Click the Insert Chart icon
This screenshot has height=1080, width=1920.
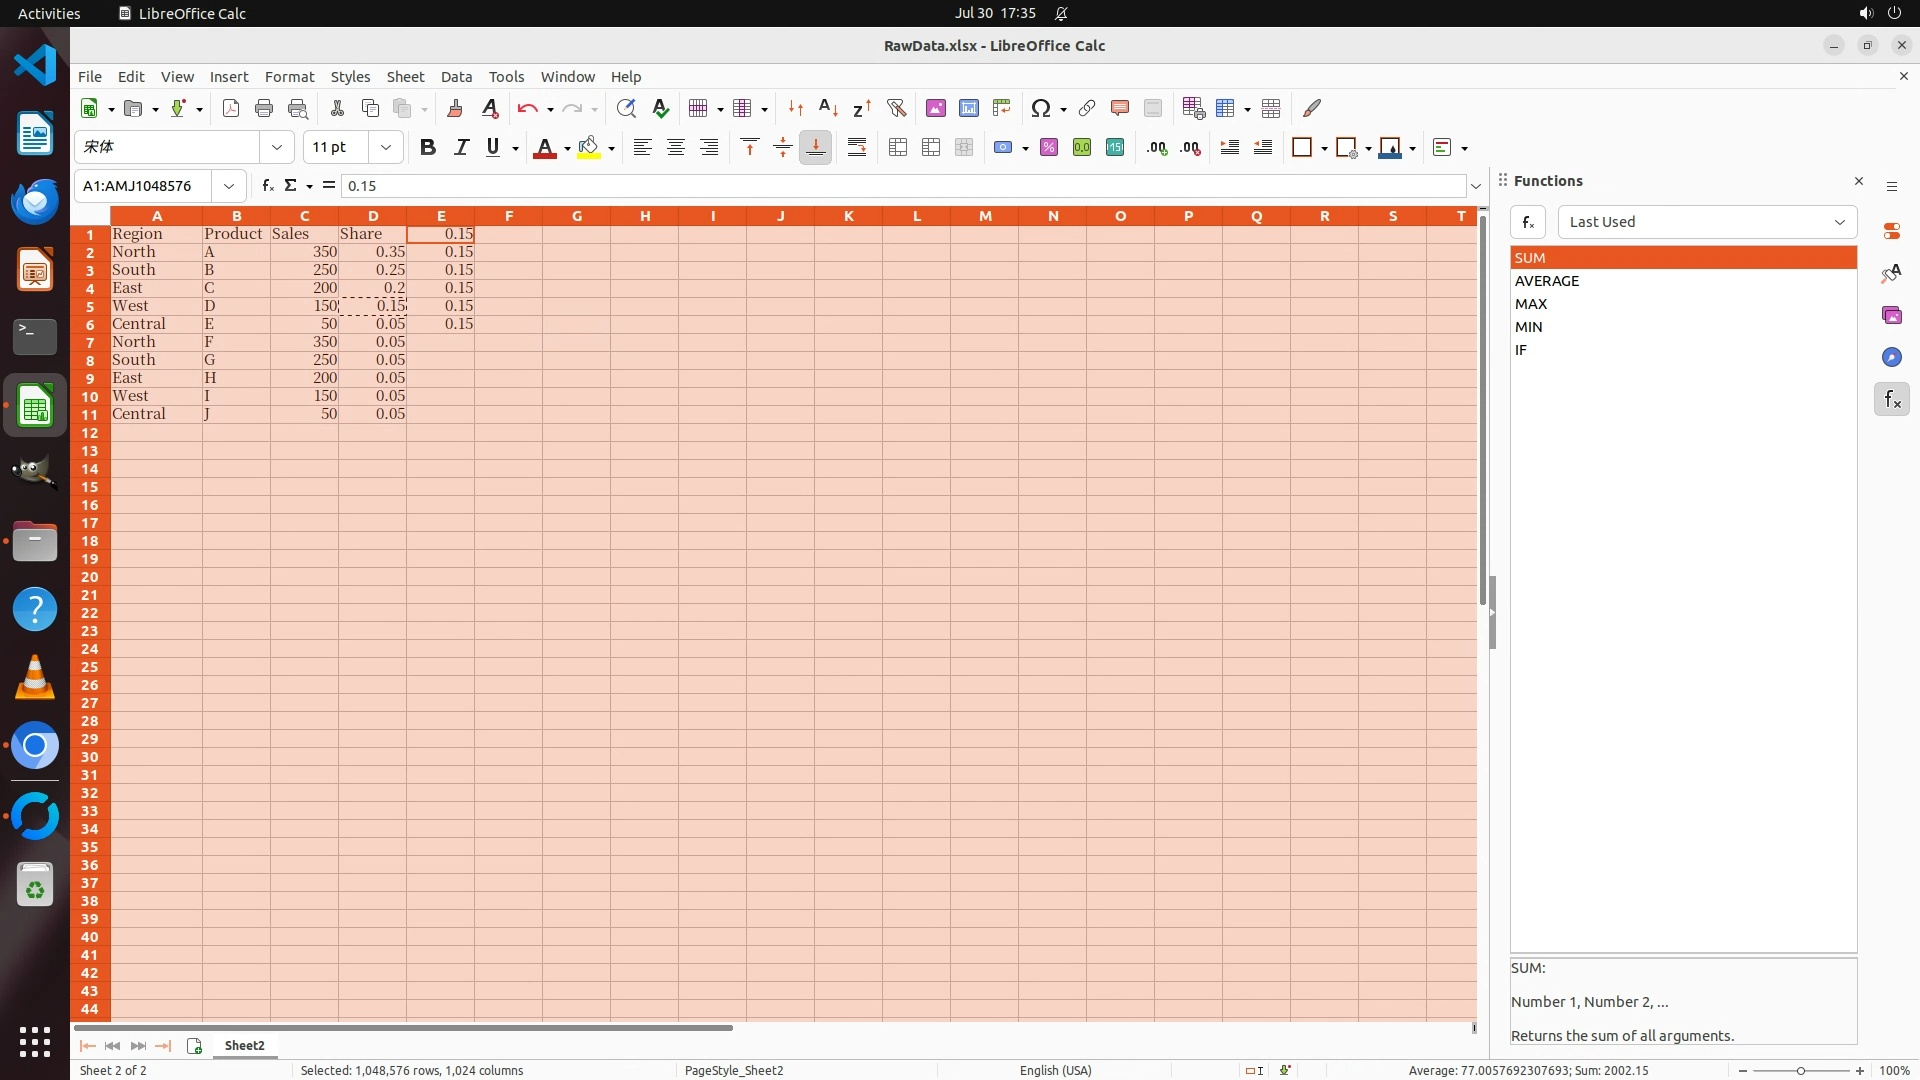click(x=968, y=108)
